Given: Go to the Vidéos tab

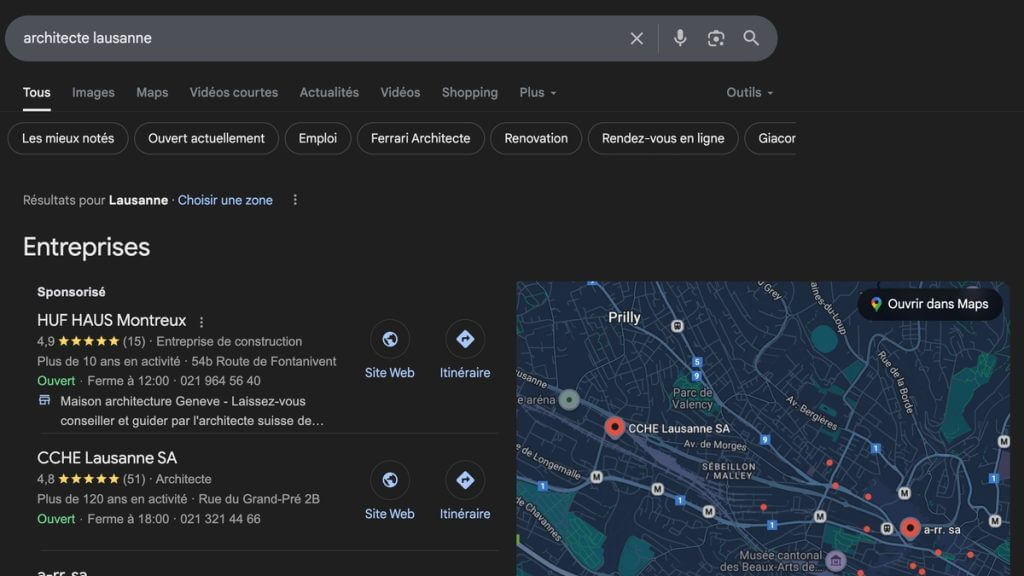Looking at the screenshot, I should [400, 93].
